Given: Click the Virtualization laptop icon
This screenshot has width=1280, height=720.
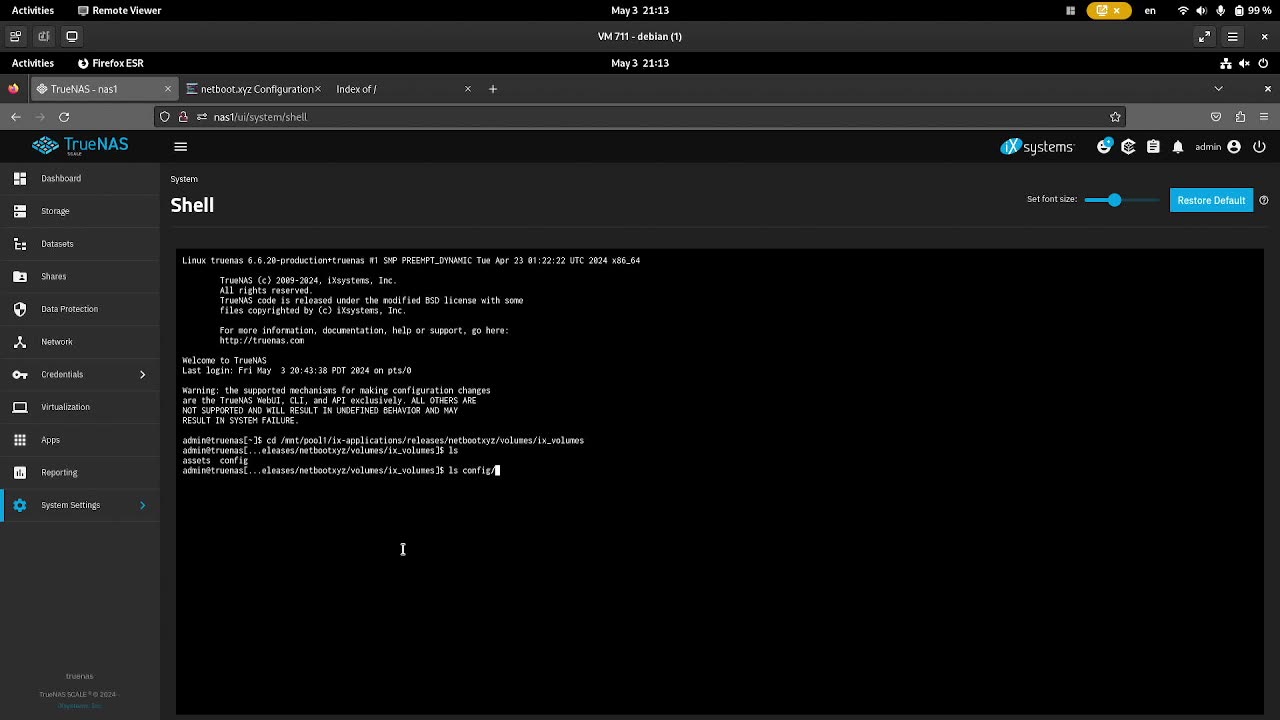Looking at the screenshot, I should (x=20, y=407).
